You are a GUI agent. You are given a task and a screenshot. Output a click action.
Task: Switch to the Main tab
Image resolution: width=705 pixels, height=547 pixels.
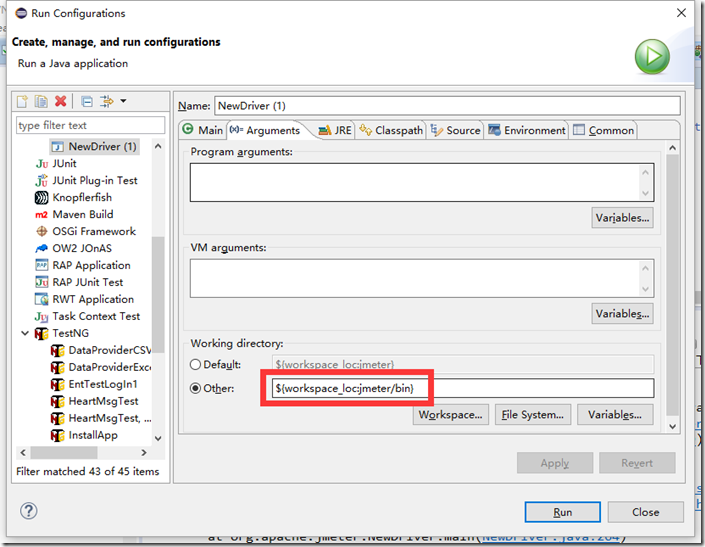(x=203, y=130)
